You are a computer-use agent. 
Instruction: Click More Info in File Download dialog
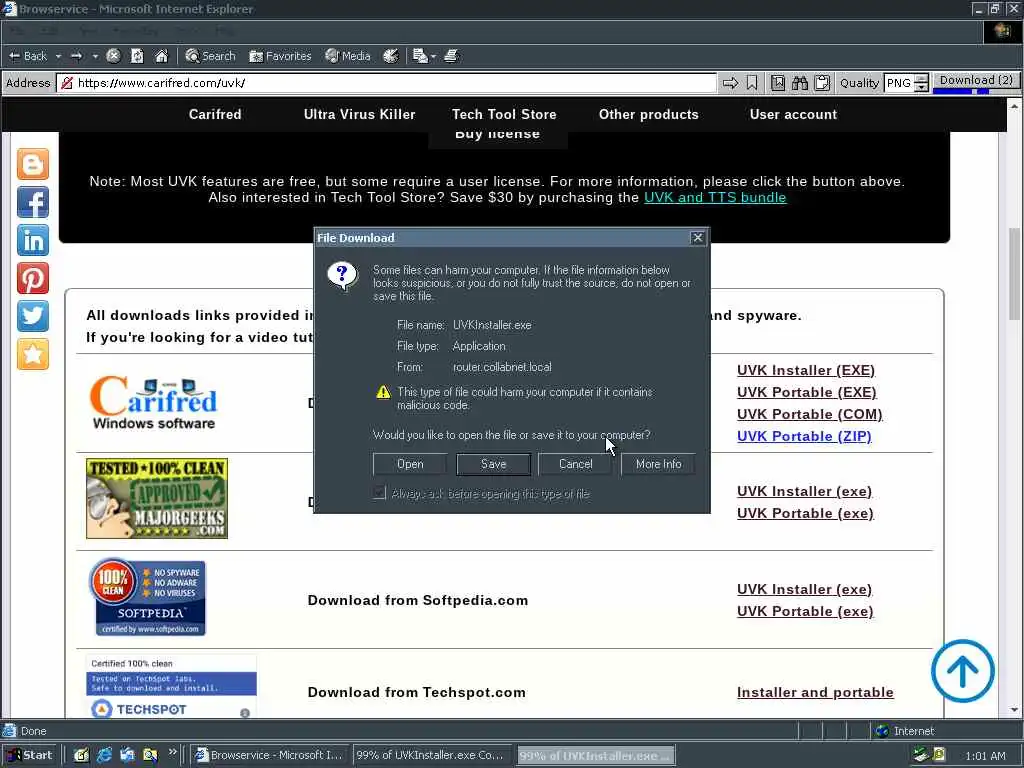coord(658,464)
